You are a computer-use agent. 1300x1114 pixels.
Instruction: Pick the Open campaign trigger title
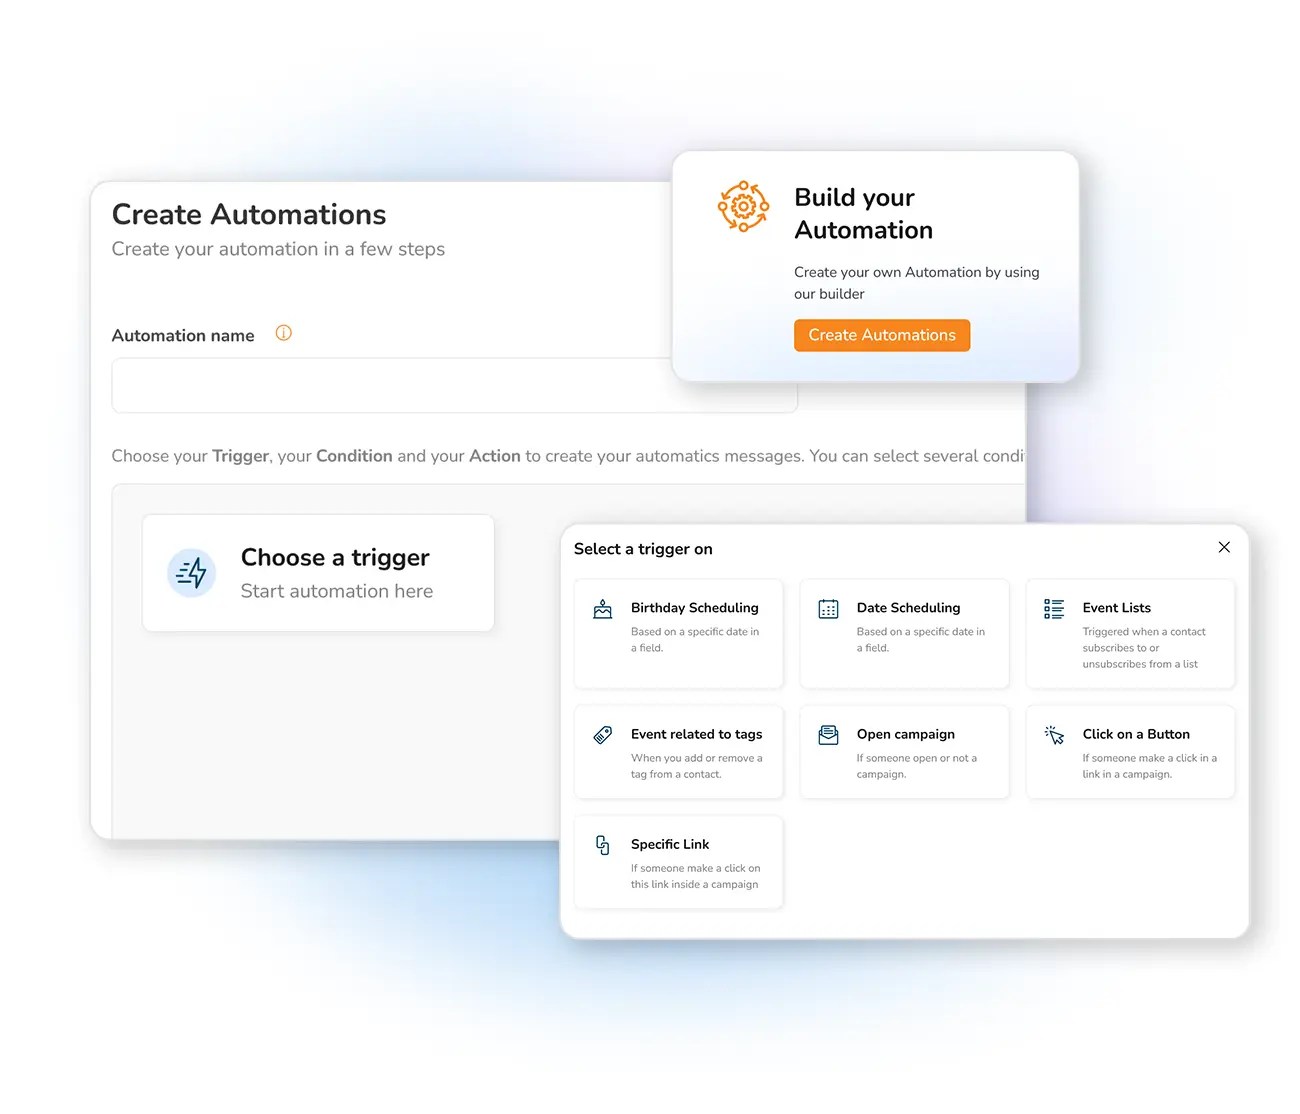pyautogui.click(x=906, y=734)
